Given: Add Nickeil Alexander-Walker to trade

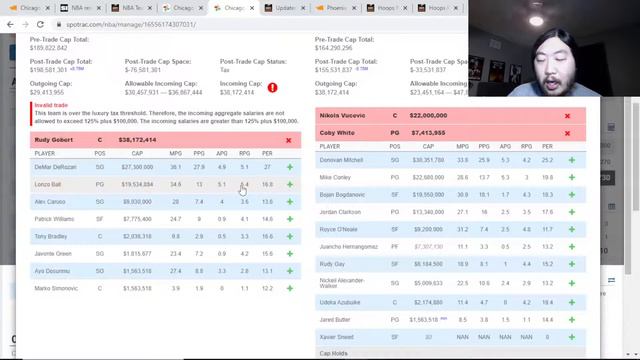Looking at the screenshot, I should (572, 283).
